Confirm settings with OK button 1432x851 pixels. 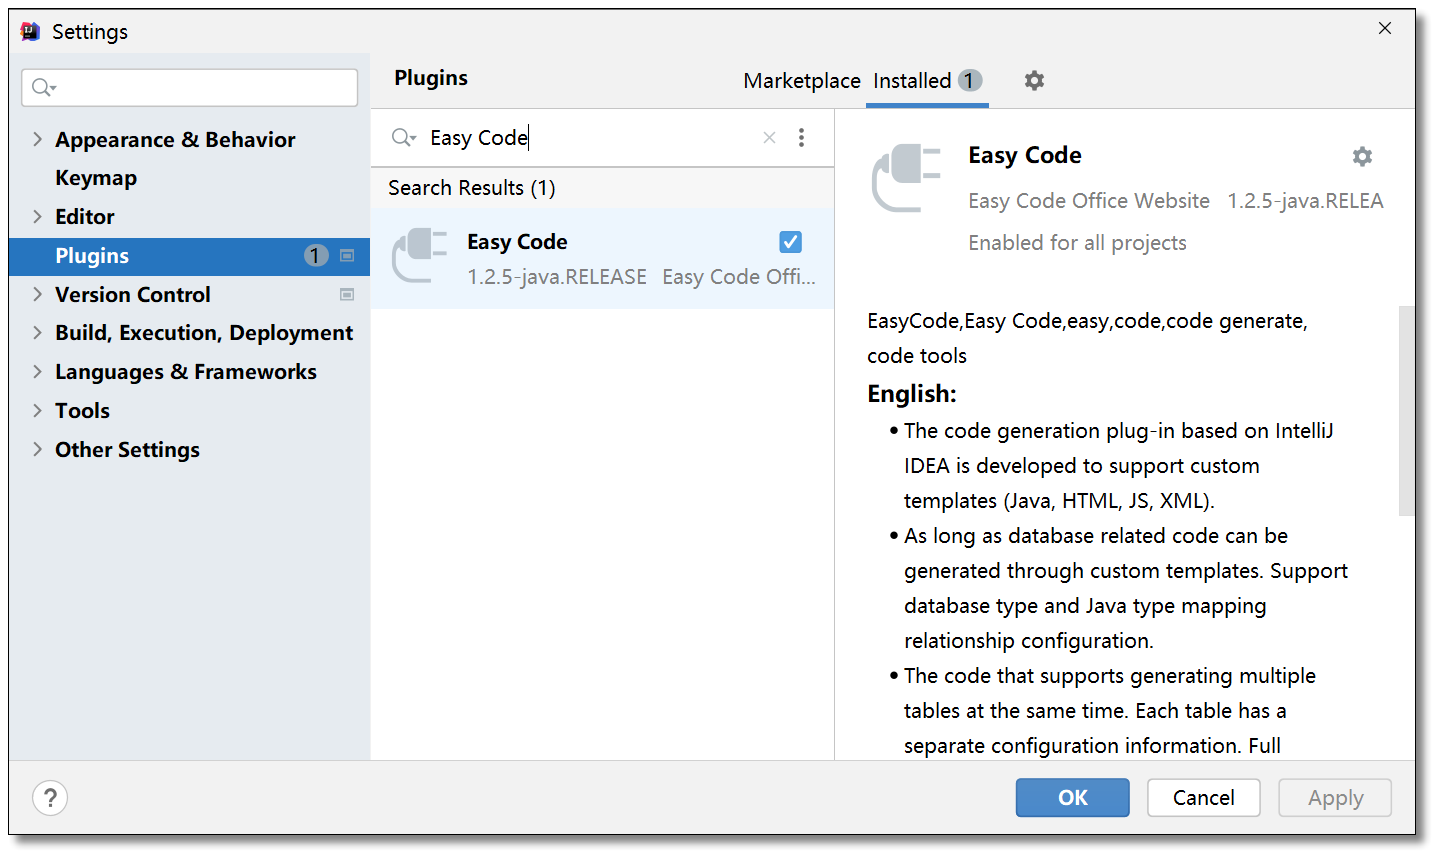(x=1073, y=798)
